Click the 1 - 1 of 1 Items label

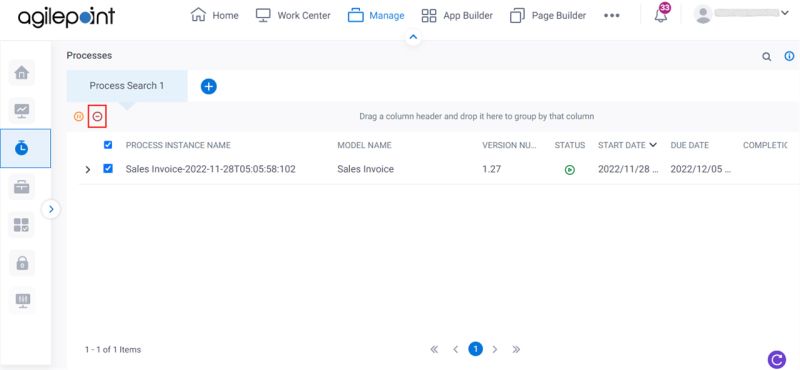113,350
